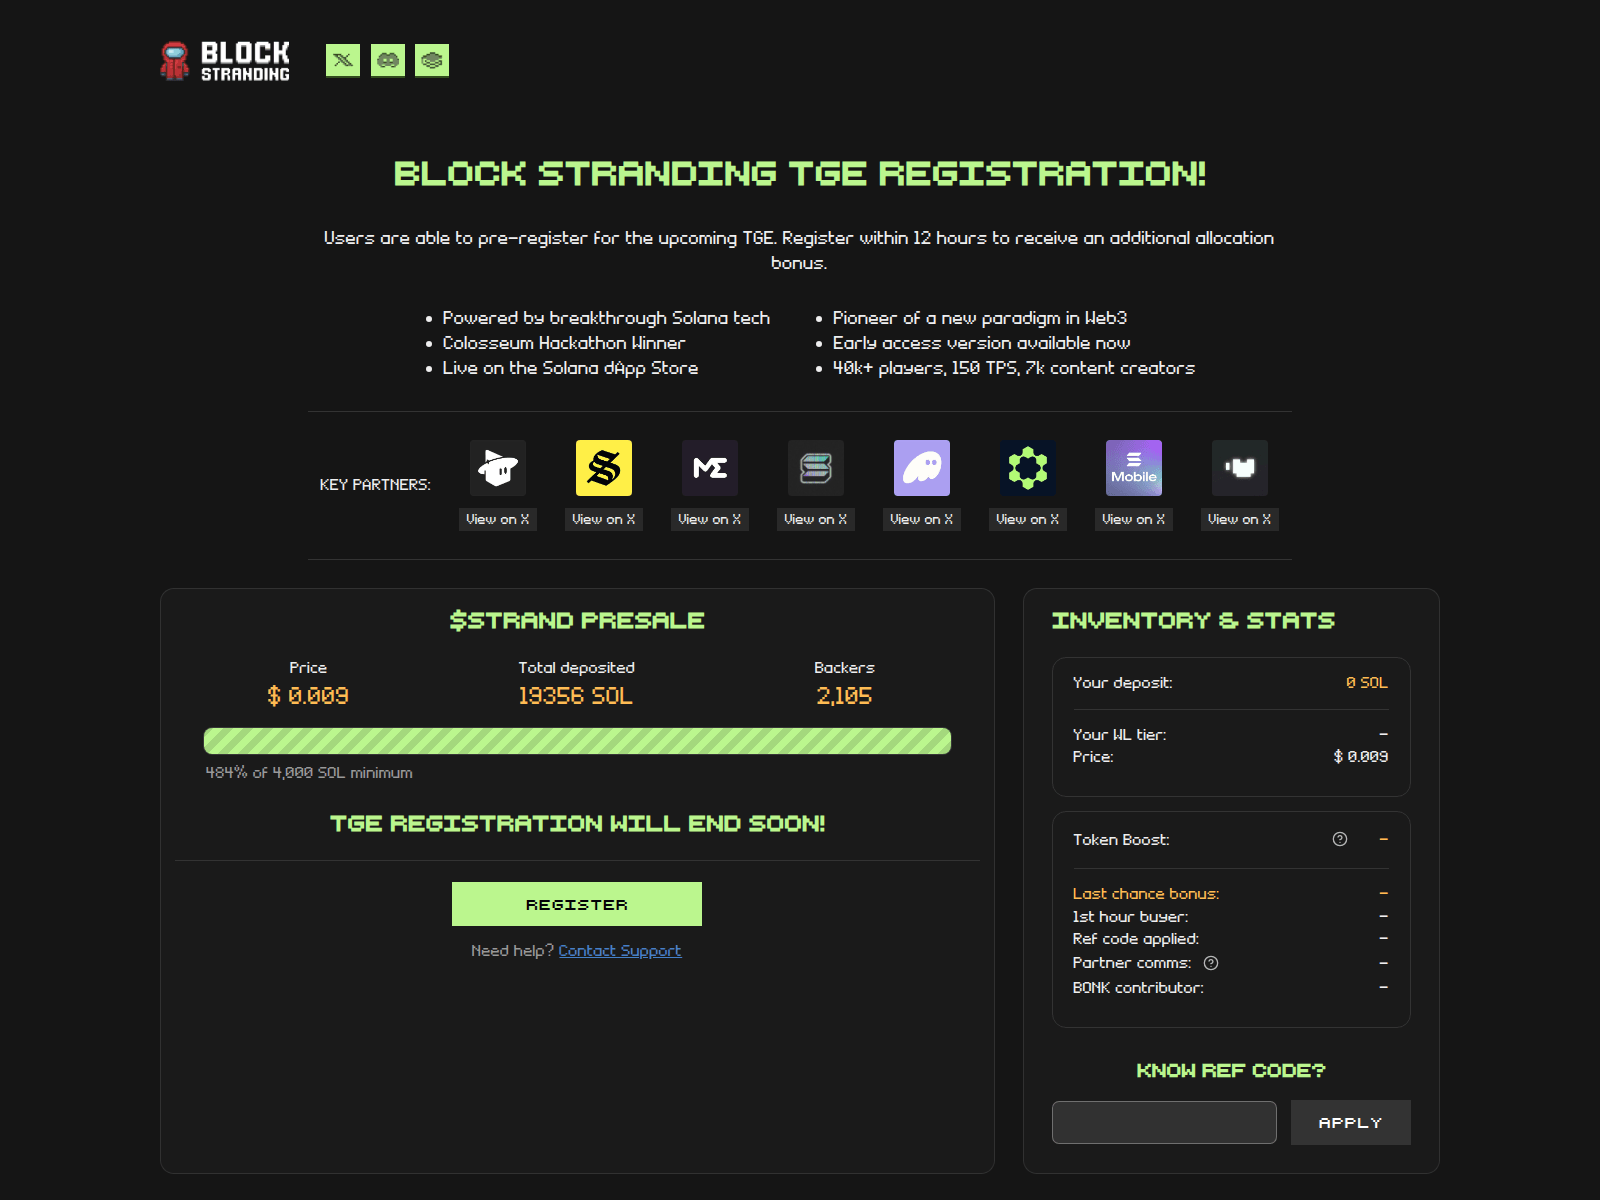Select the Magic Eden partner icon
This screenshot has height=1200, width=1600.
click(709, 468)
